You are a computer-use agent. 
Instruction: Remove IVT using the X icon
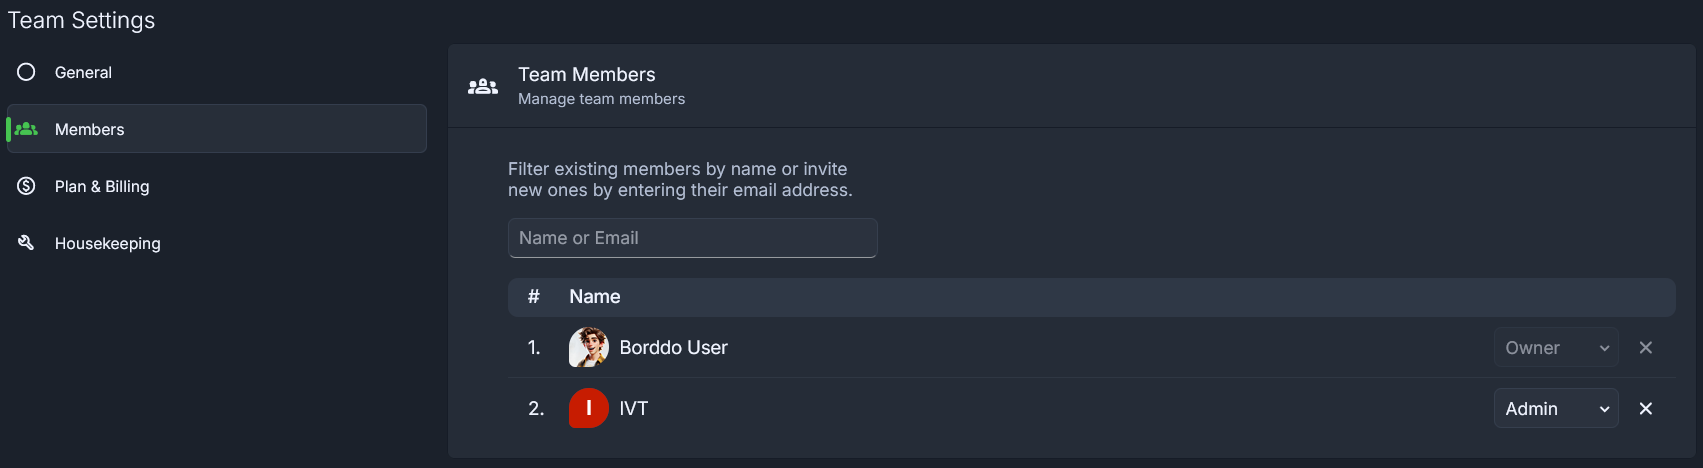(1646, 408)
